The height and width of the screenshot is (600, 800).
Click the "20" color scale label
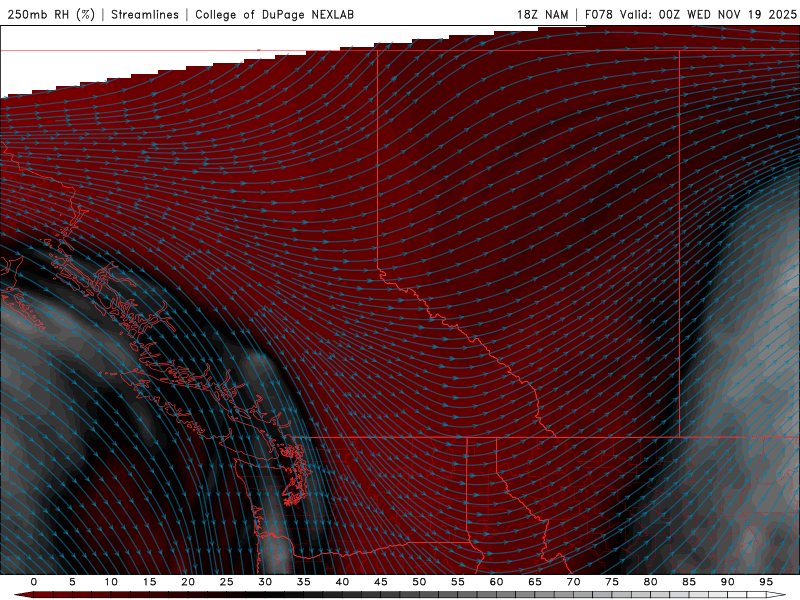[x=188, y=582]
